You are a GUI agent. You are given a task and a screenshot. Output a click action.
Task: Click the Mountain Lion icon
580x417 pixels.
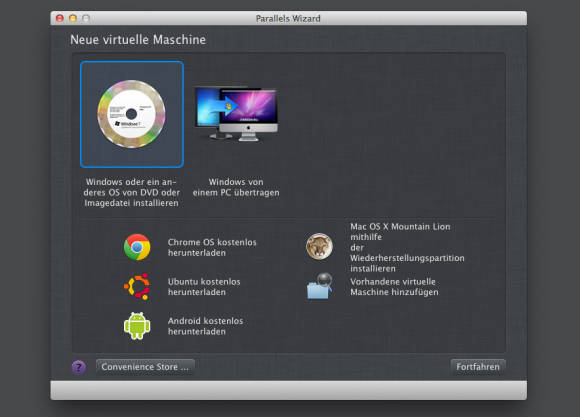[319, 246]
